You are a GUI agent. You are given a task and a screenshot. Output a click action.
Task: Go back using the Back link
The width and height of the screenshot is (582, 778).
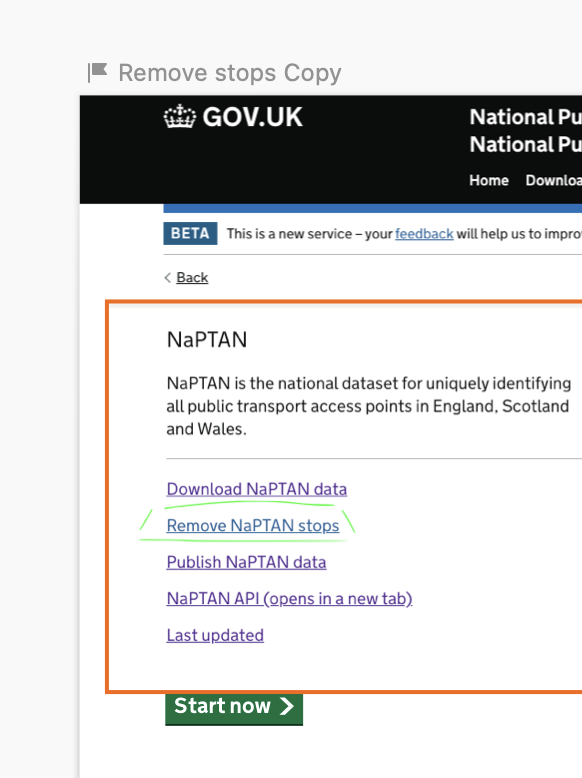click(x=192, y=277)
